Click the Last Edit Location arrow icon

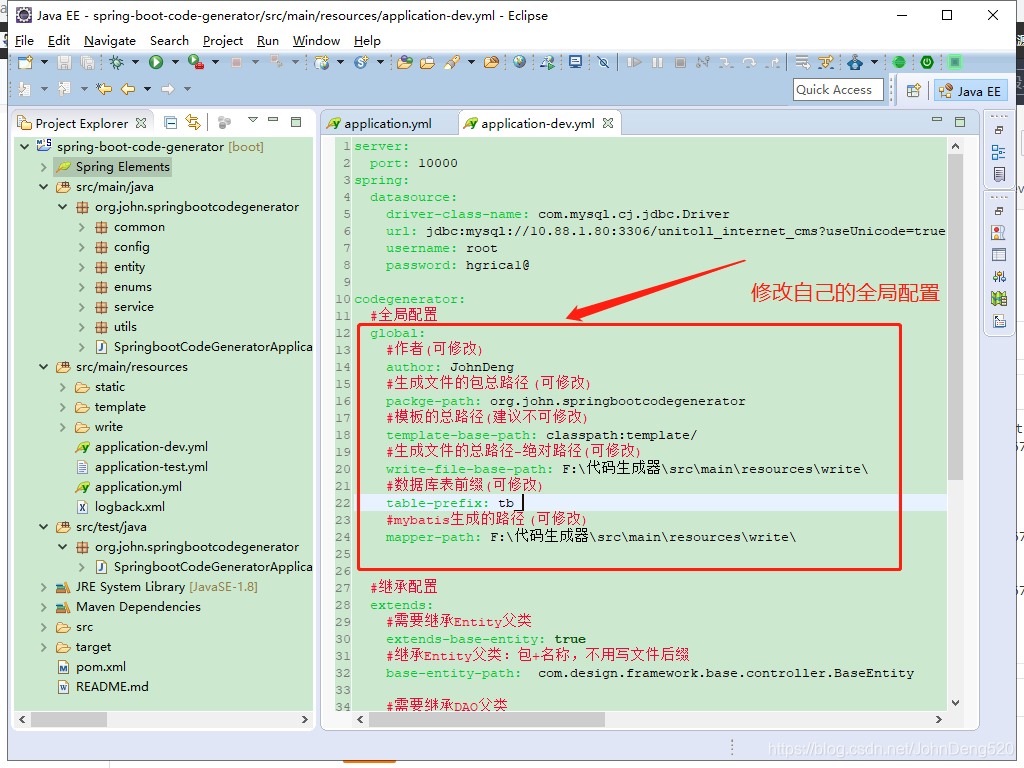pyautogui.click(x=104, y=89)
